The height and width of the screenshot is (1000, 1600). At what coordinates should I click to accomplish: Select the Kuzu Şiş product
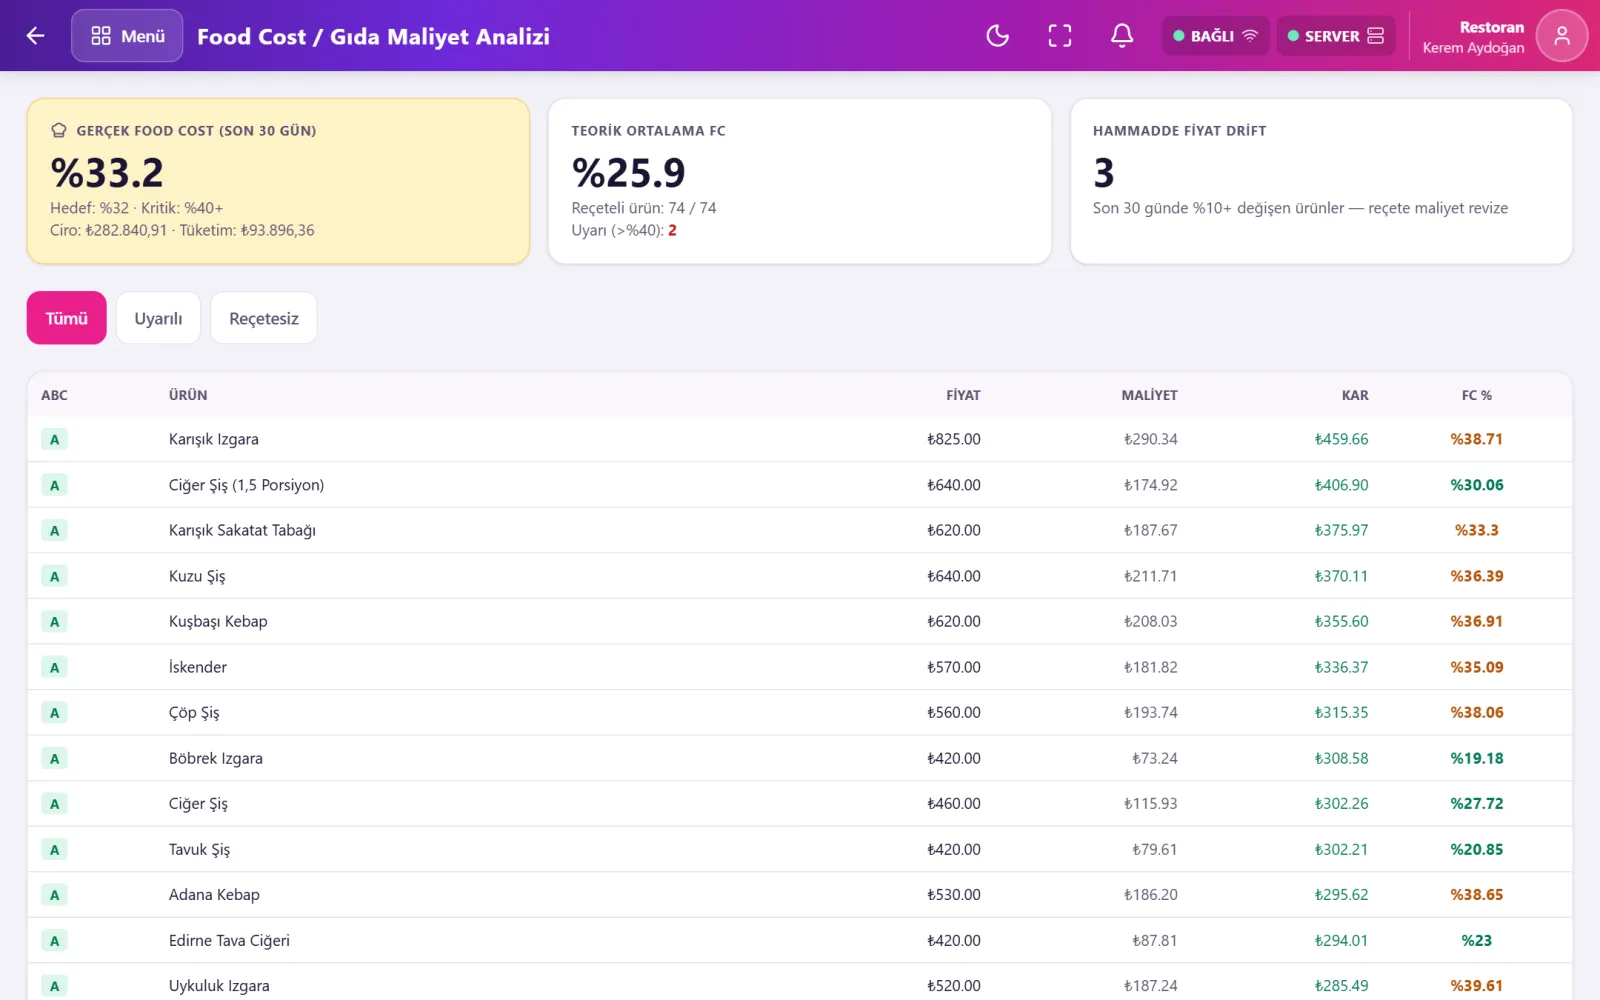(x=197, y=576)
